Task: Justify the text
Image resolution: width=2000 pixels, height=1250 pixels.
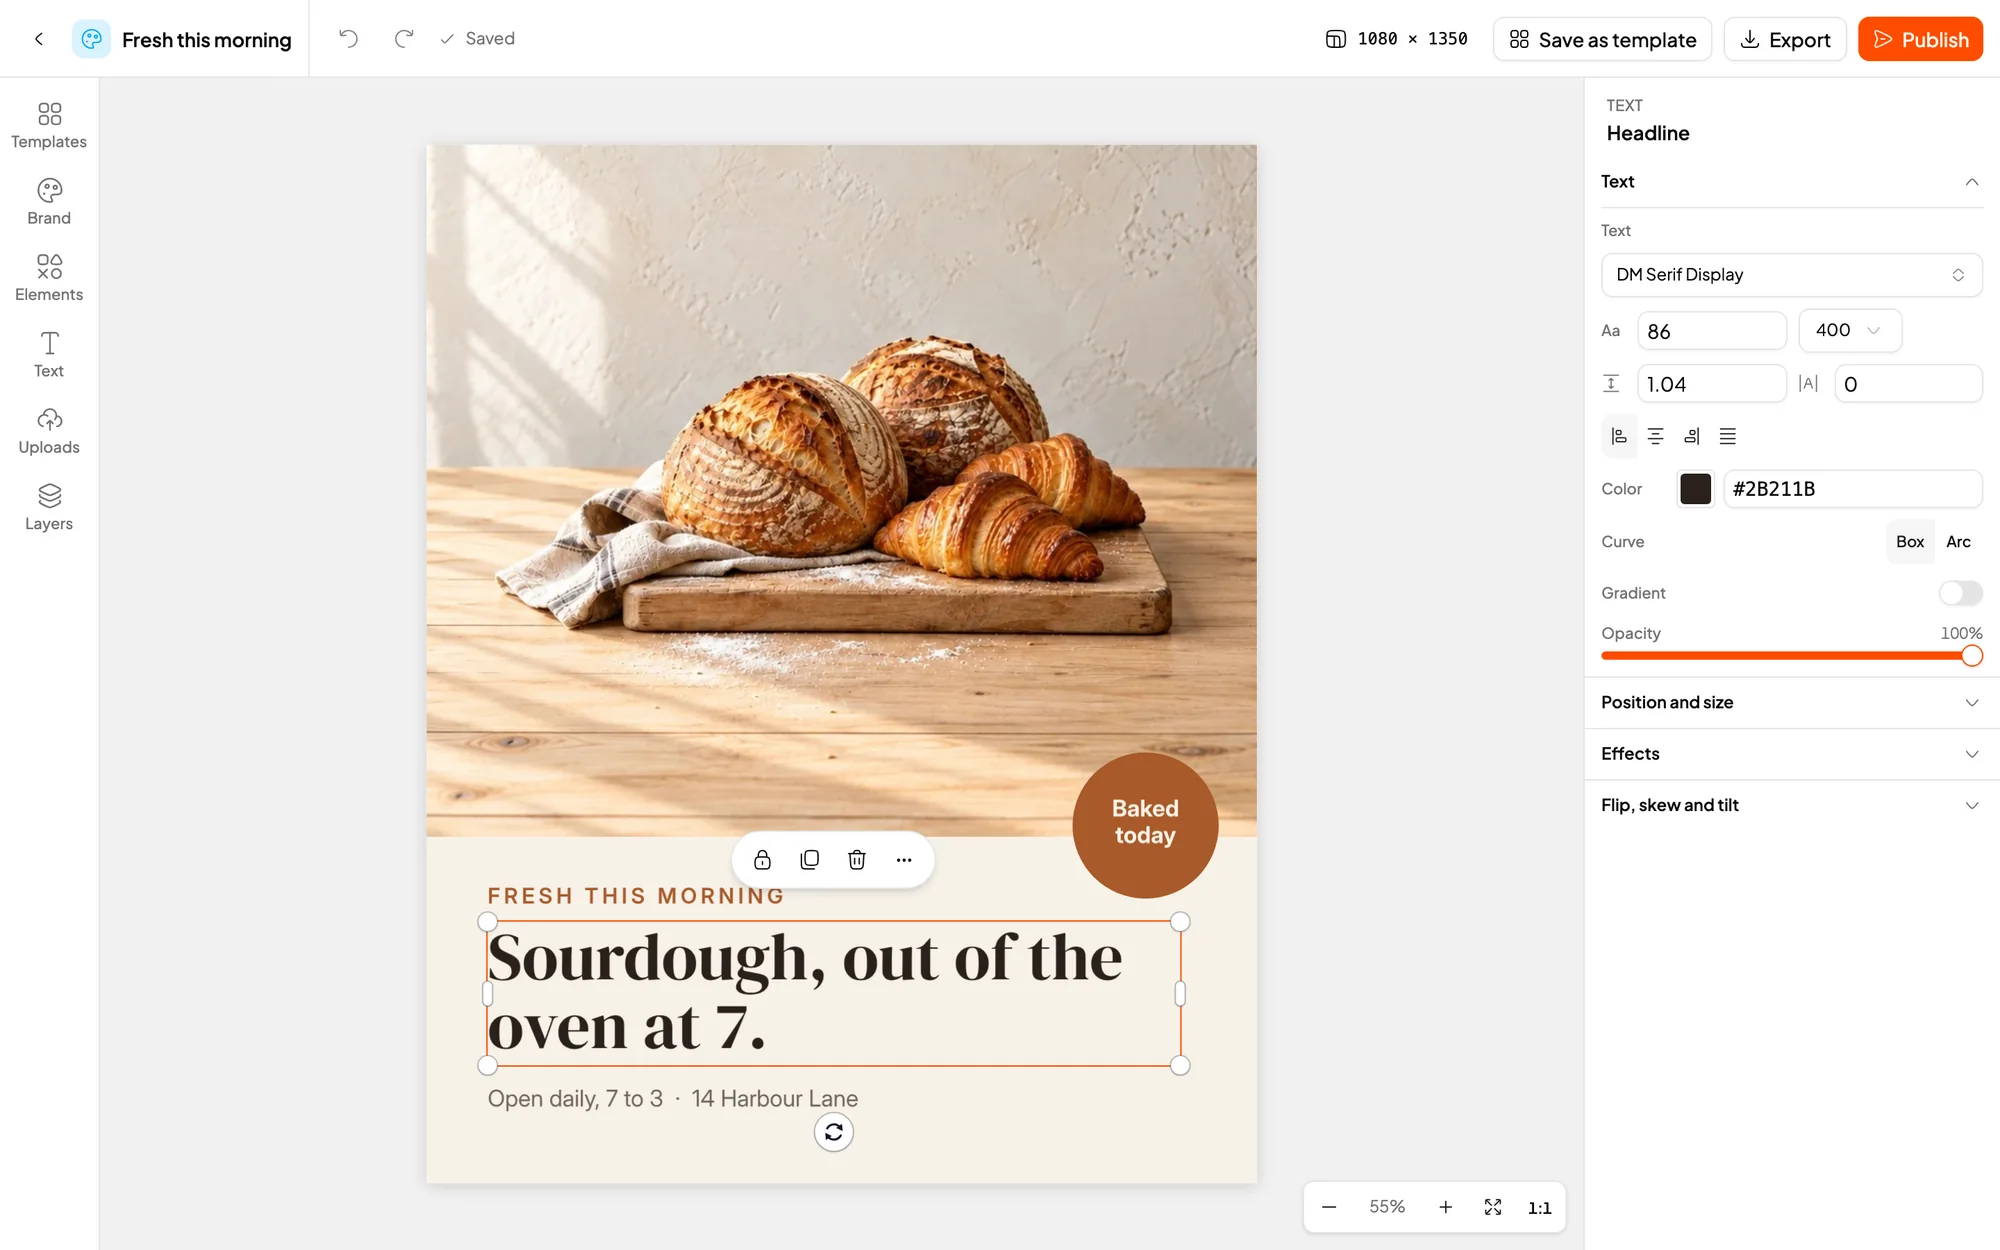Action: [1727, 436]
